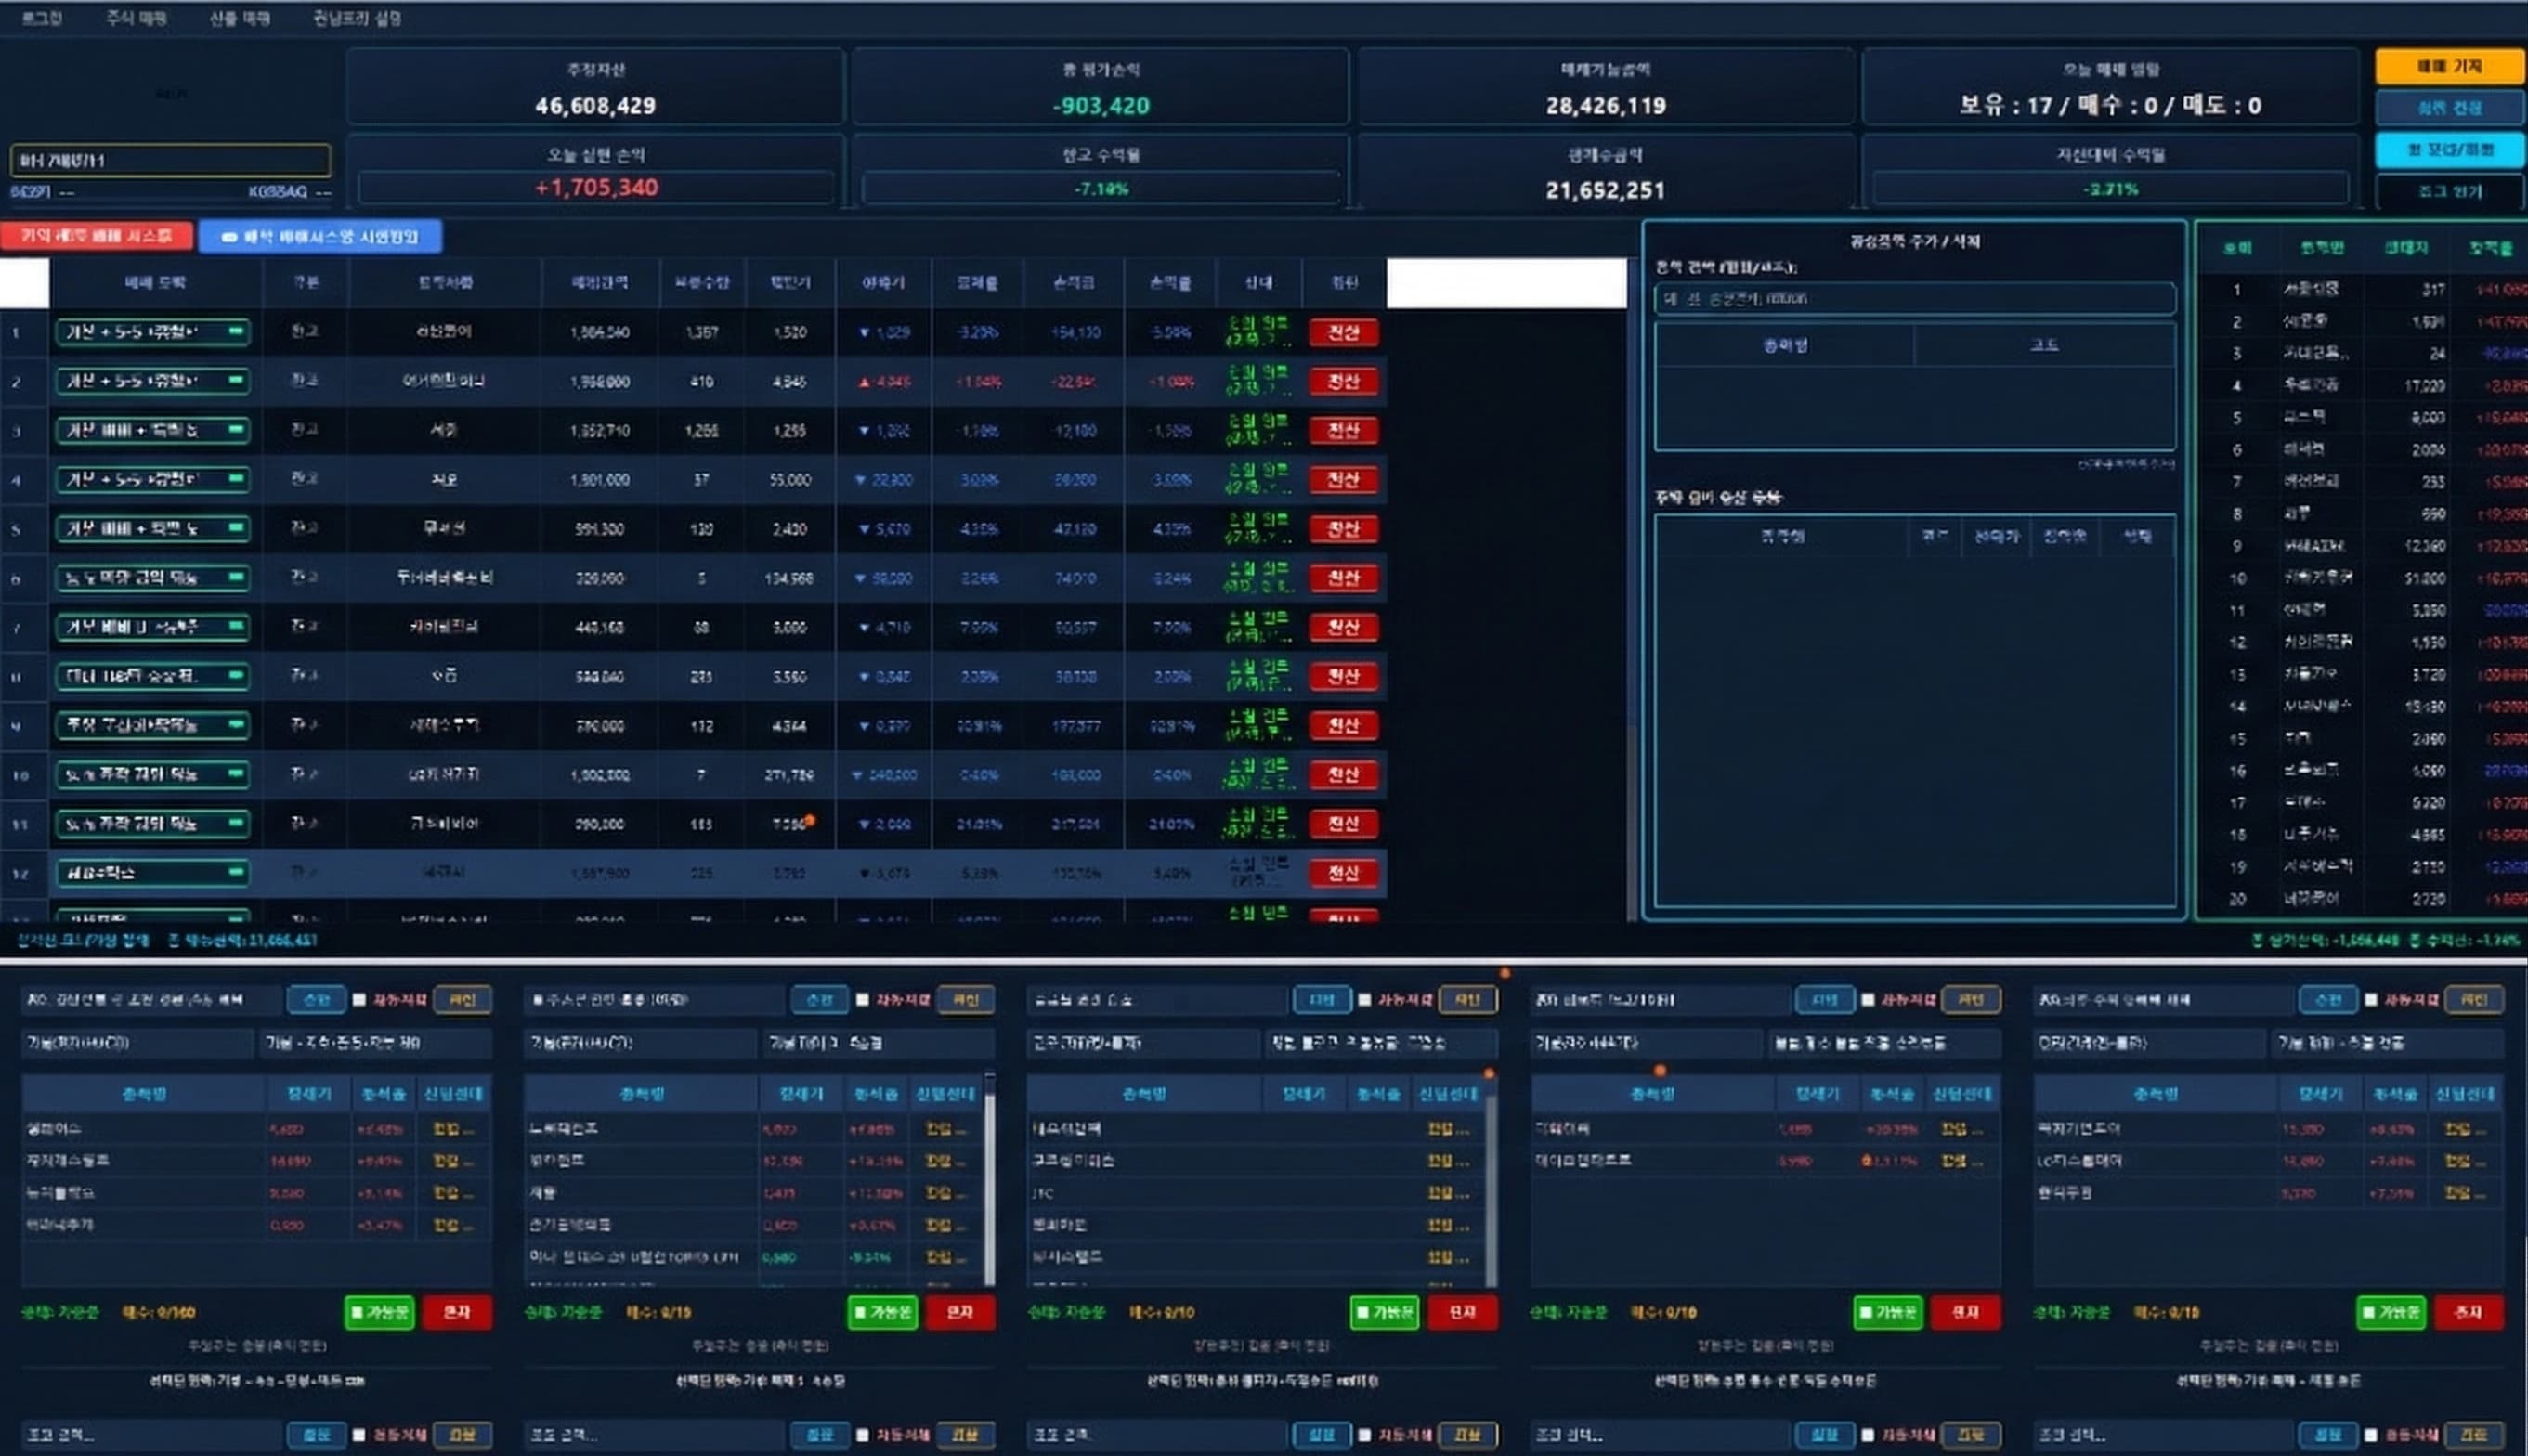Image resolution: width=2528 pixels, height=1456 pixels.
Task: Open the green strategy dropdown in row 1
Action: pyautogui.click(x=152, y=332)
